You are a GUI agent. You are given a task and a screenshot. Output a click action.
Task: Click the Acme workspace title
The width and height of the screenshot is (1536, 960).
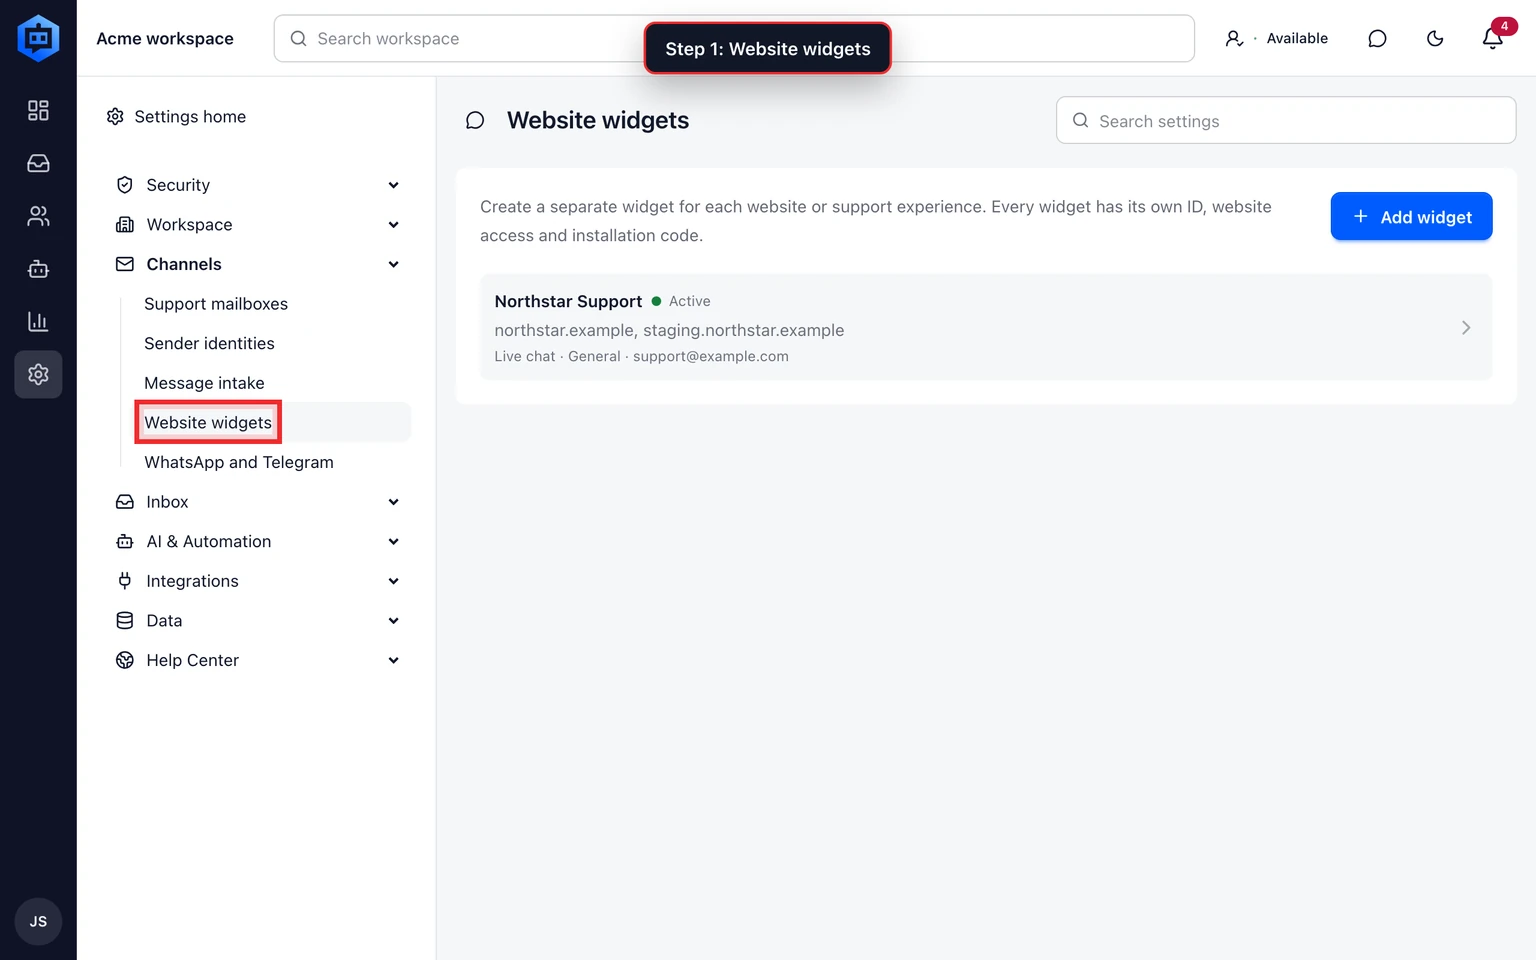[x=165, y=38]
